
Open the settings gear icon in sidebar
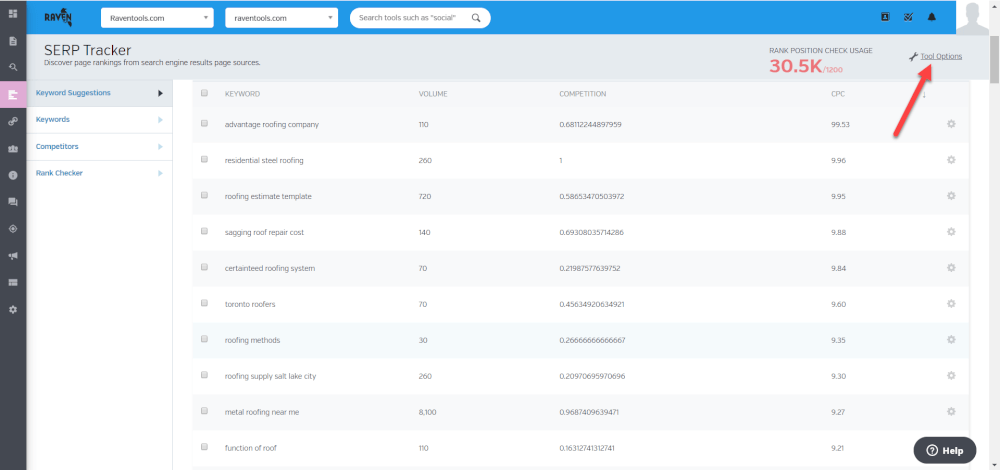13,309
